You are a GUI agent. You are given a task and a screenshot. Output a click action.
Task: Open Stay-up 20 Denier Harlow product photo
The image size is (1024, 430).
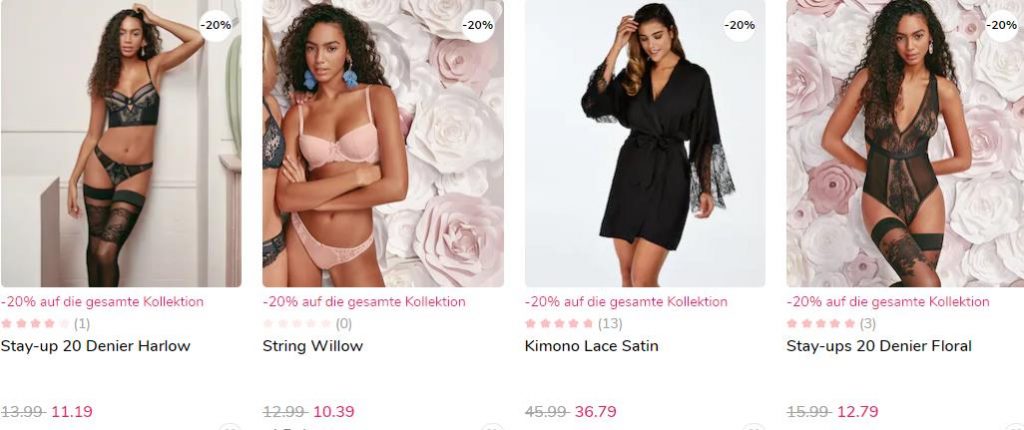121,143
